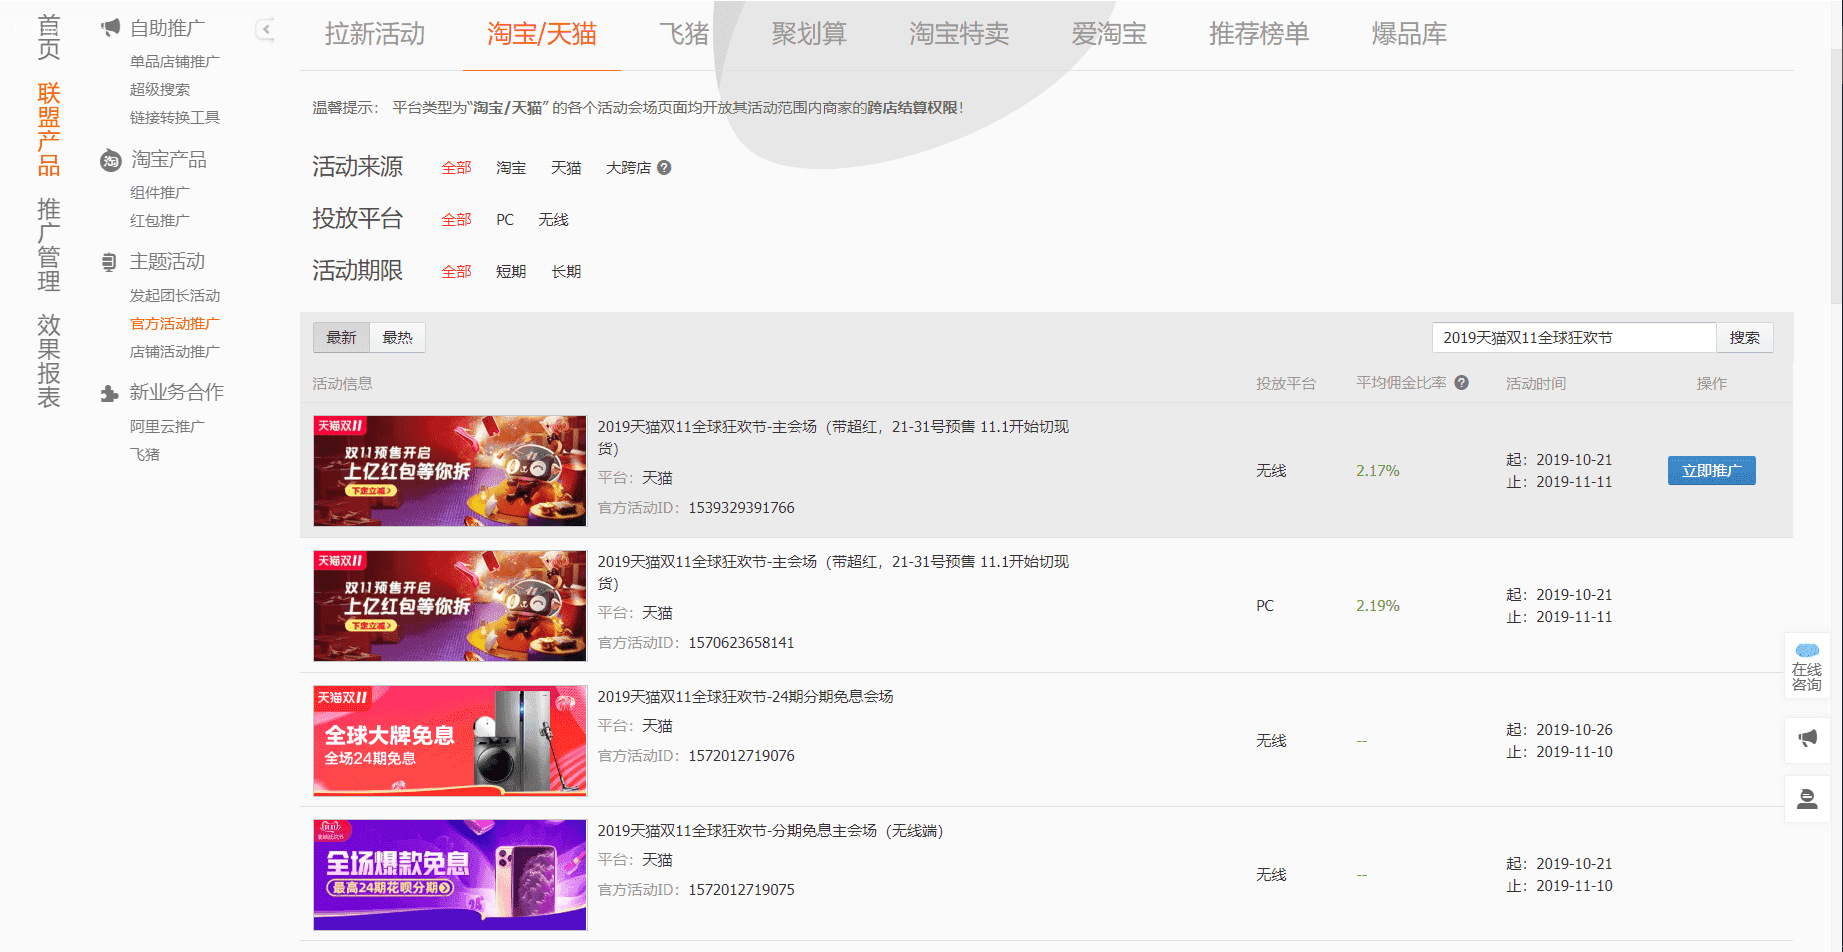Image resolution: width=1843 pixels, height=952 pixels.
Task: Filter 投放平台 by PC
Action: coord(505,220)
